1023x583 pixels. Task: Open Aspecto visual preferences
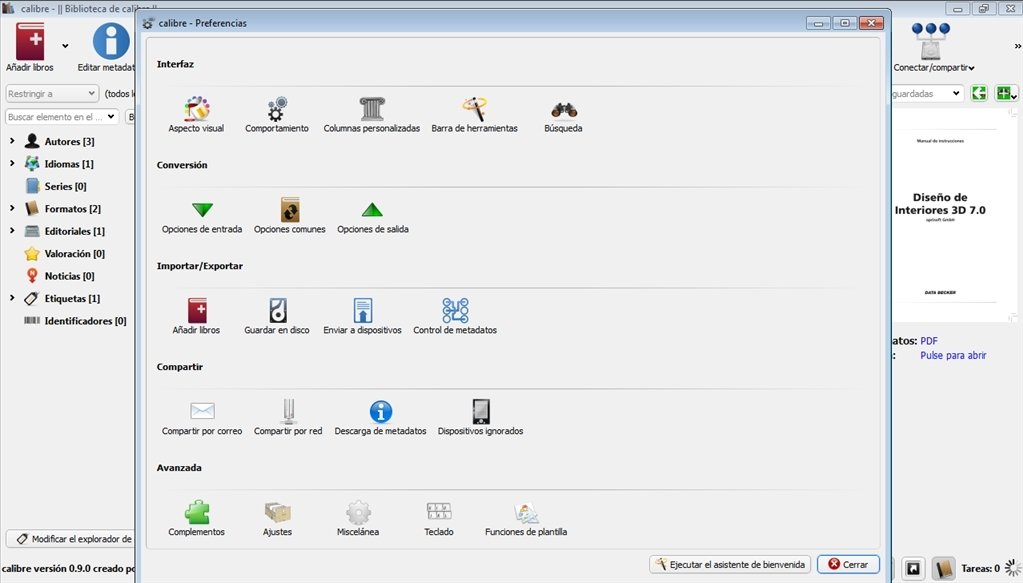[196, 115]
